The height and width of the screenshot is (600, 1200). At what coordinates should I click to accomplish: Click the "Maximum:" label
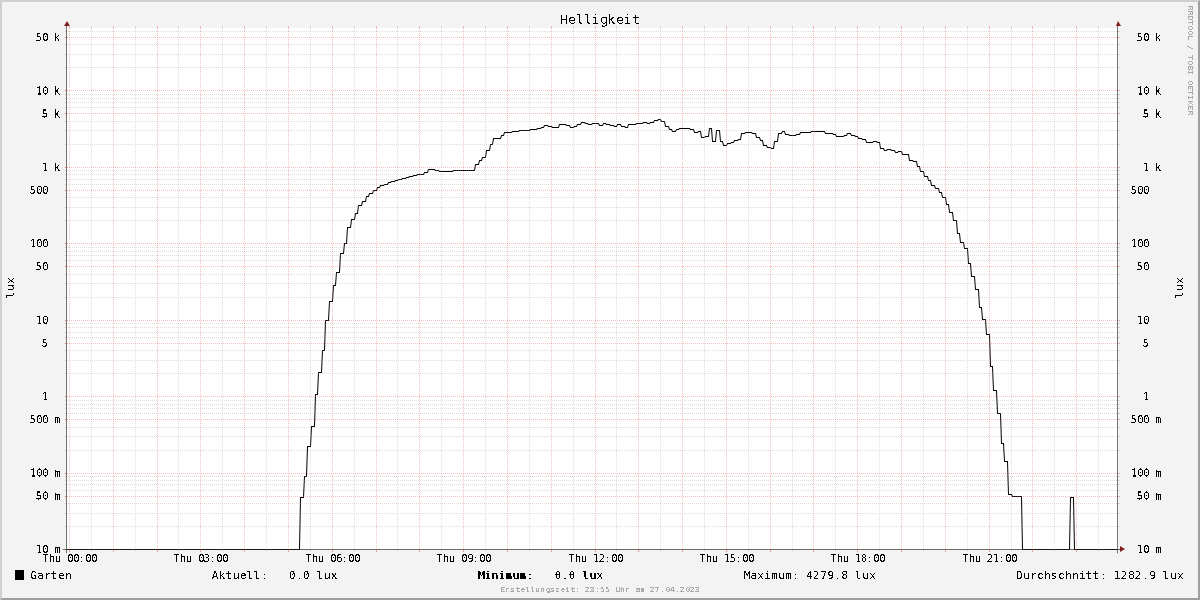pyautogui.click(x=771, y=575)
